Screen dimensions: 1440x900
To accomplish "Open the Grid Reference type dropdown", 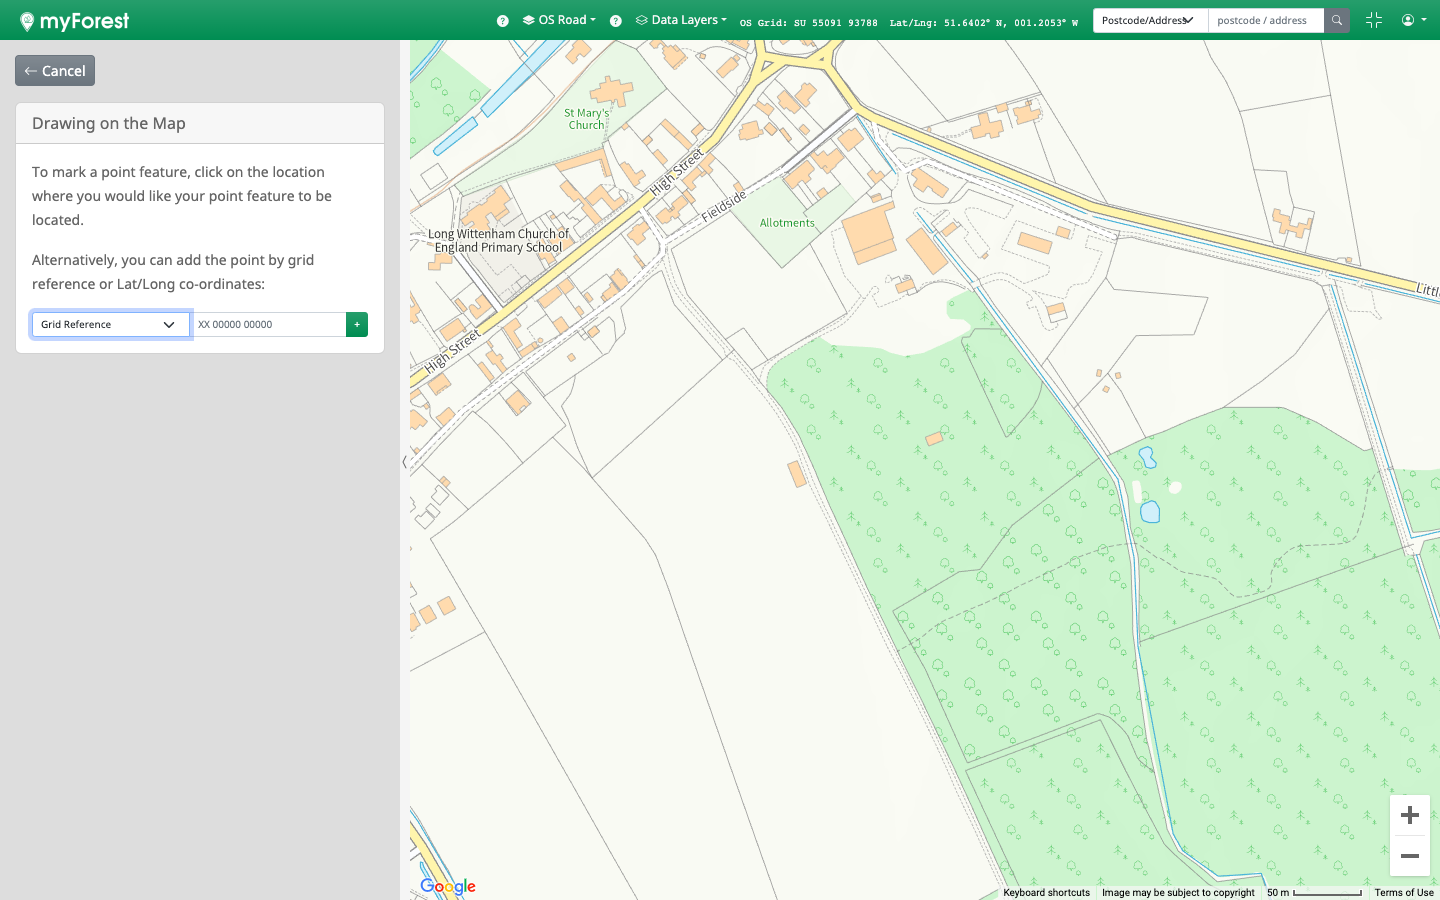I will click(110, 325).
